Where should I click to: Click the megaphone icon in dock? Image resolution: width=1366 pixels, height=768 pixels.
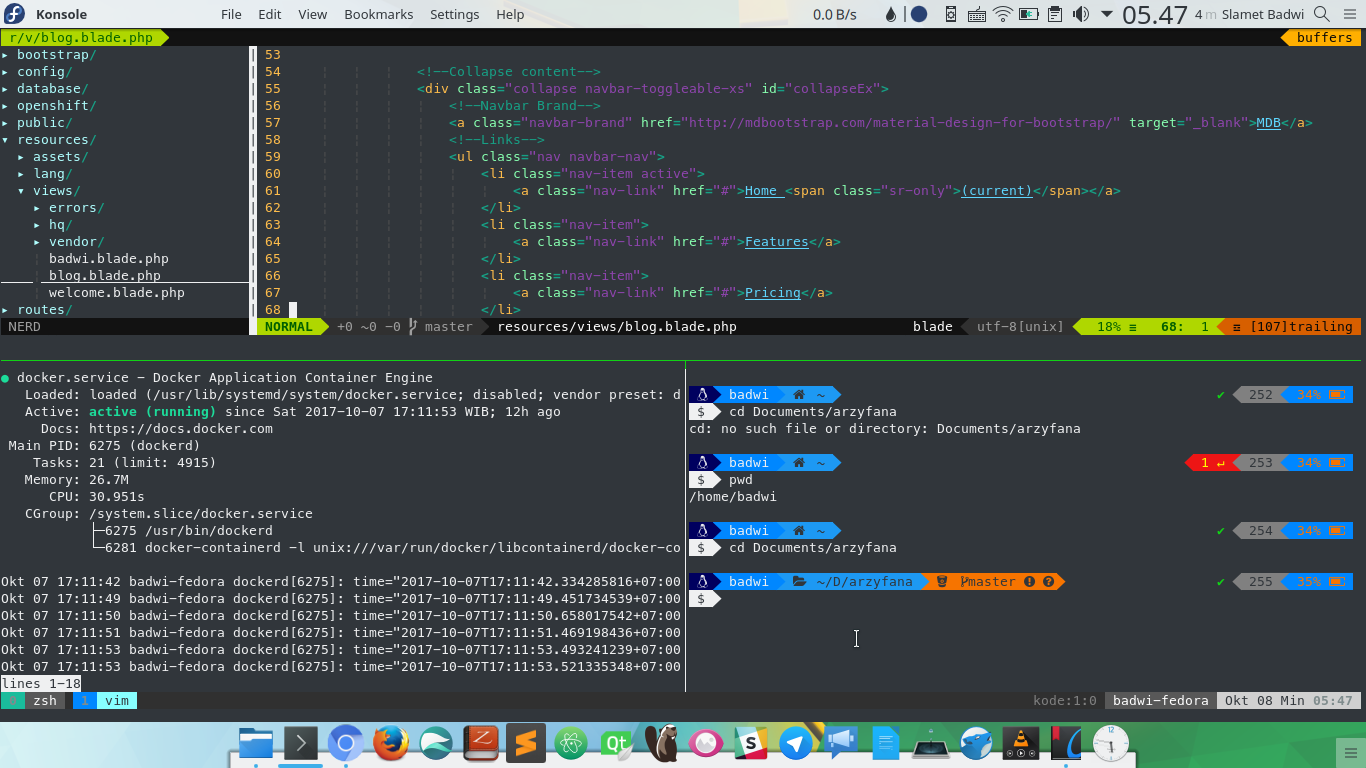841,743
